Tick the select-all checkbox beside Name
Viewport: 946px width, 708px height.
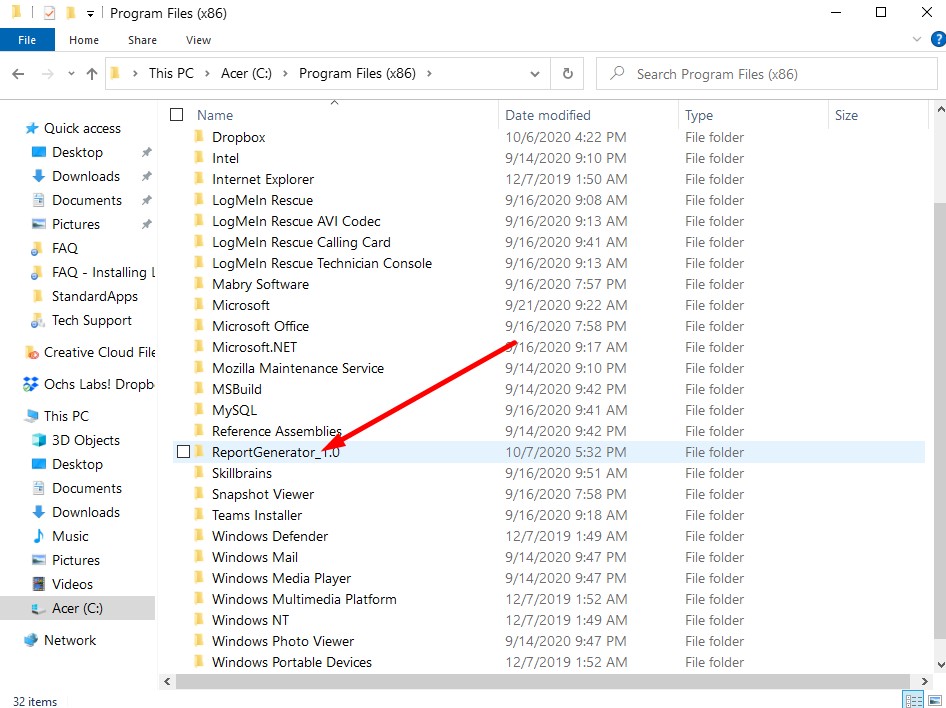tap(176, 115)
